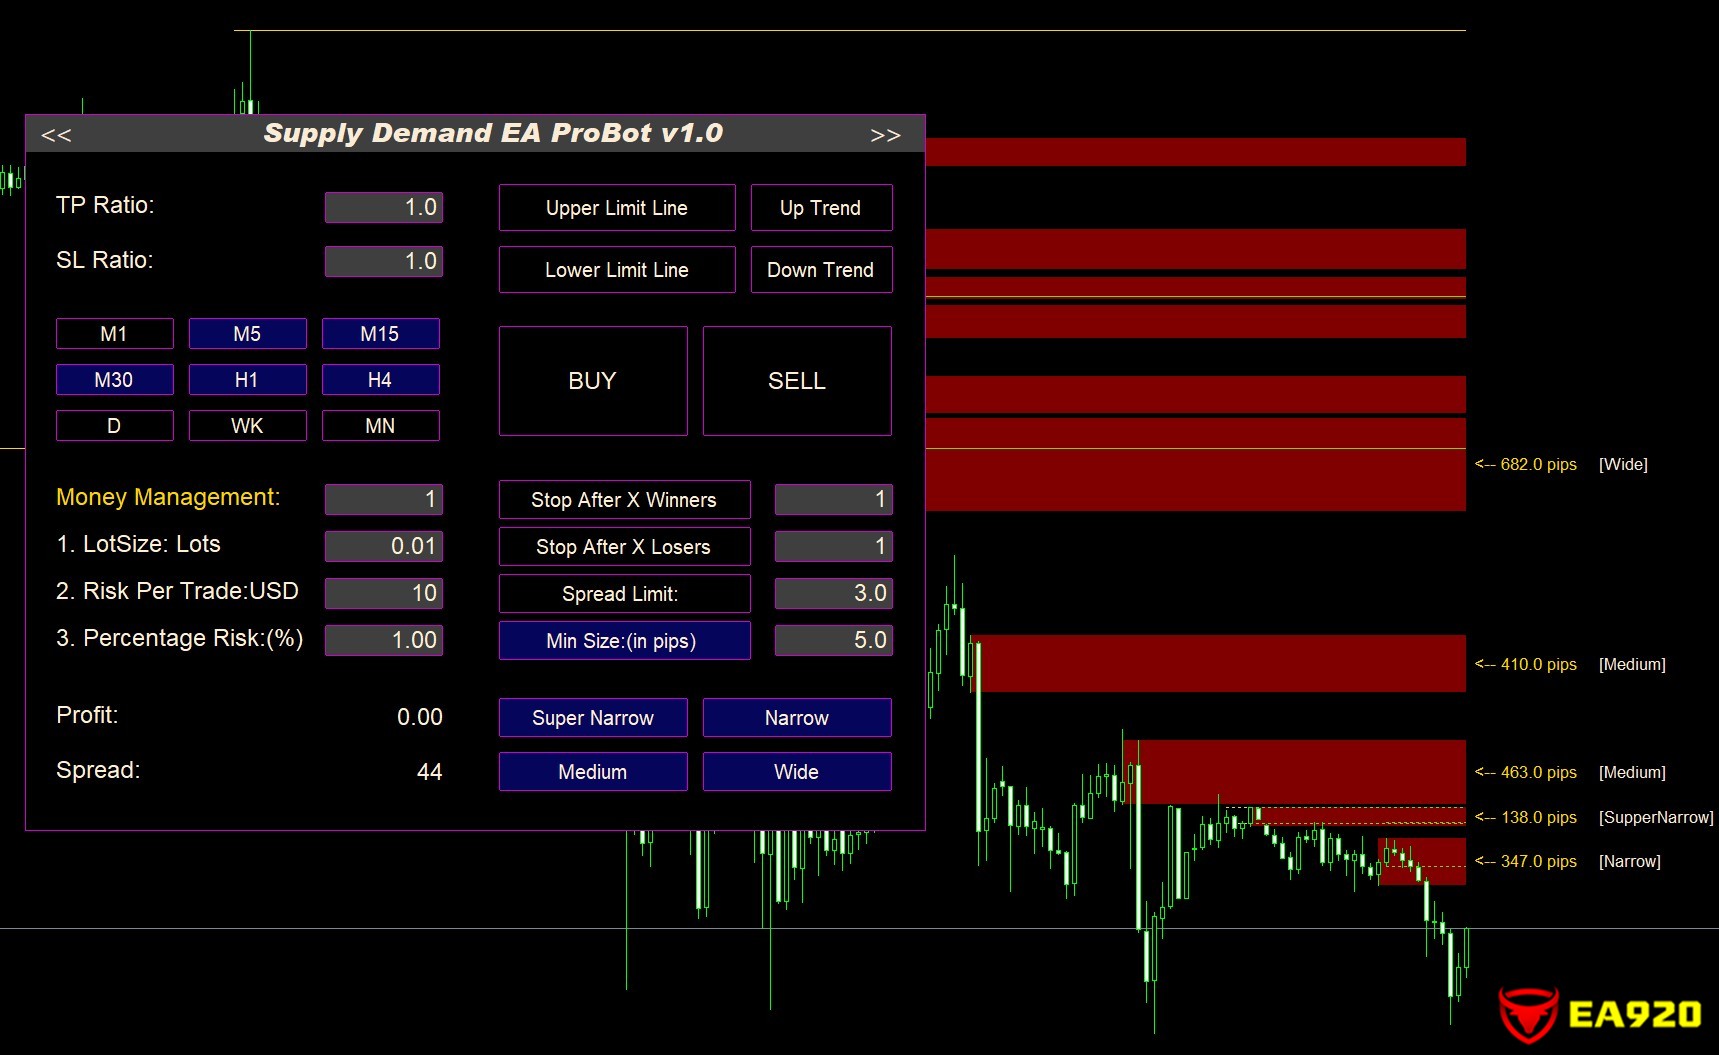
Task: Enable the WK weekly timeframe
Action: point(247,426)
